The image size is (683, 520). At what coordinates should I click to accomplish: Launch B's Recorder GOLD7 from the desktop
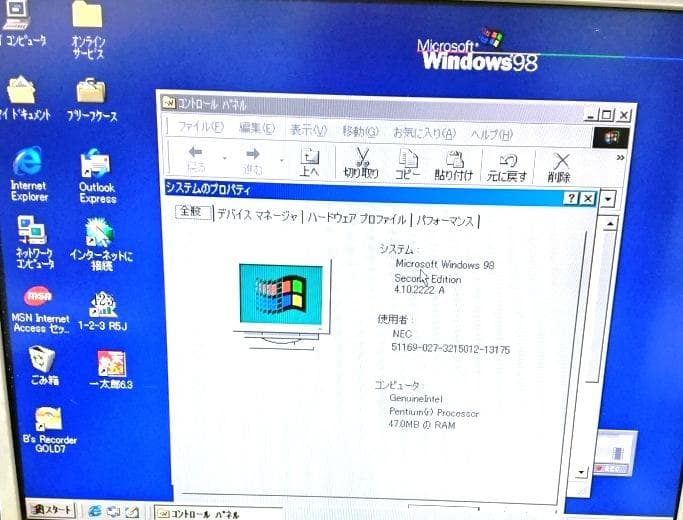coord(50,429)
